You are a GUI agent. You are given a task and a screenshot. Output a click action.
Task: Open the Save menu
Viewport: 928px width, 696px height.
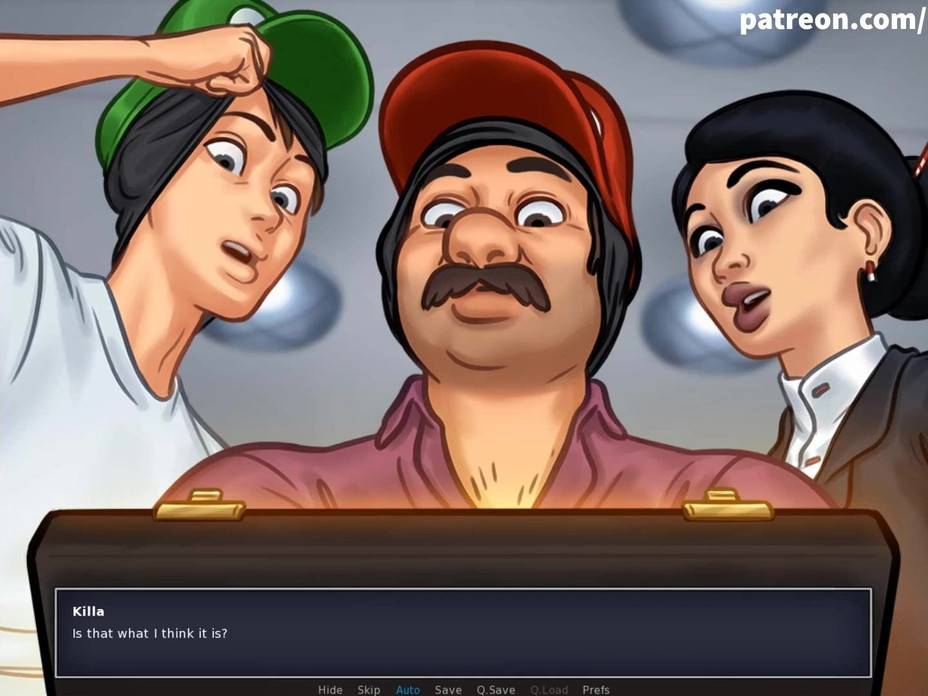coord(448,690)
